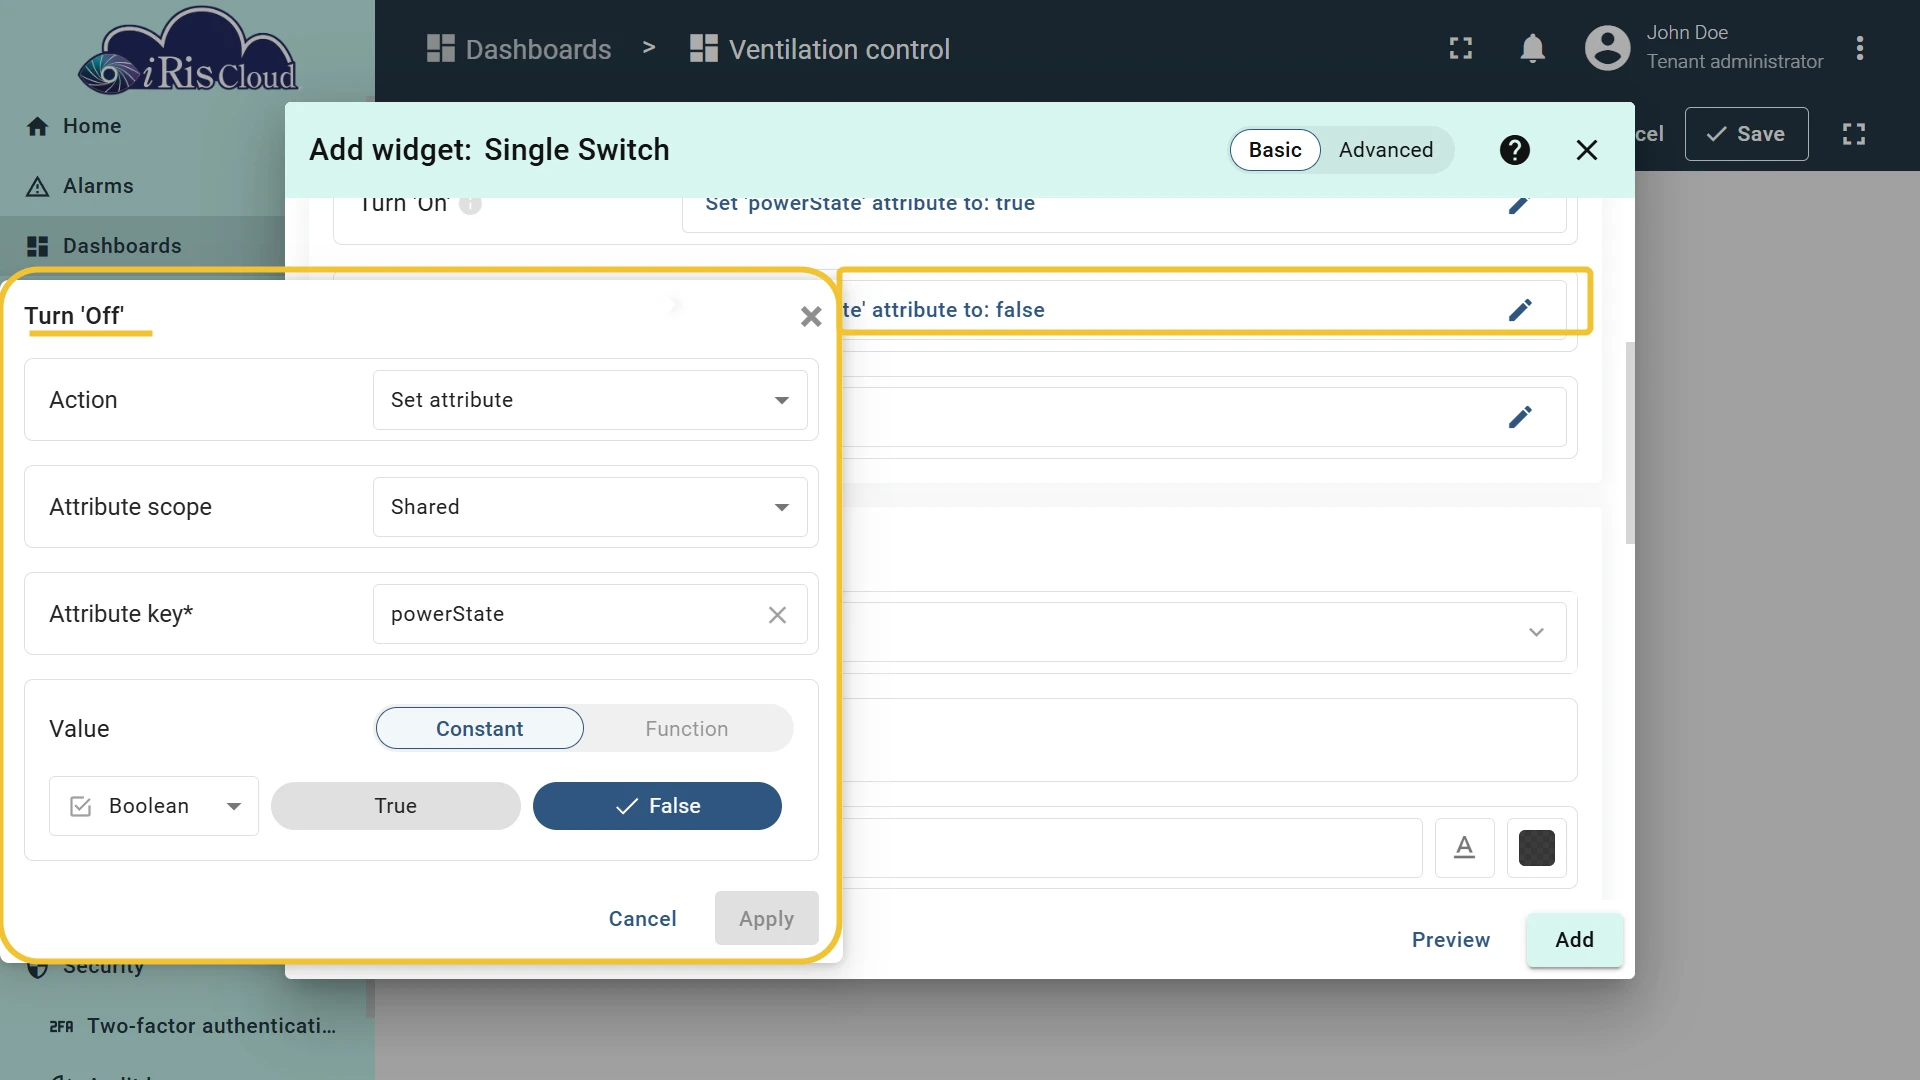Click Cancel in the Turn 'Off' popup
1920x1080 pixels.
[x=642, y=919]
